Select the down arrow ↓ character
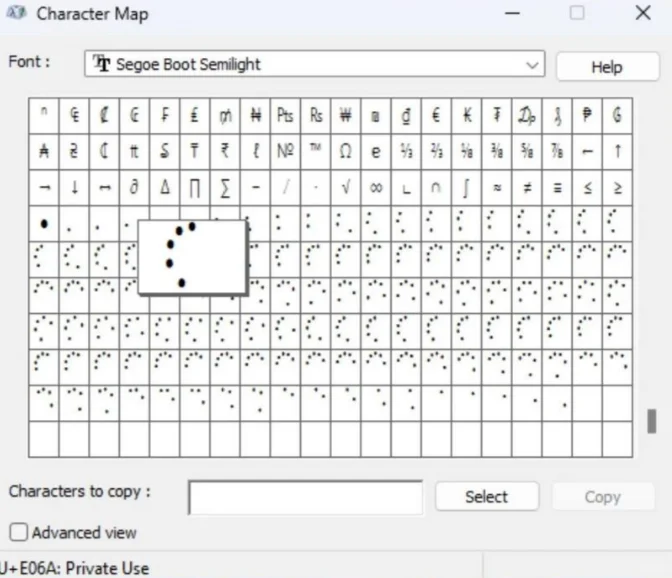This screenshot has height=578, width=672. [74, 188]
